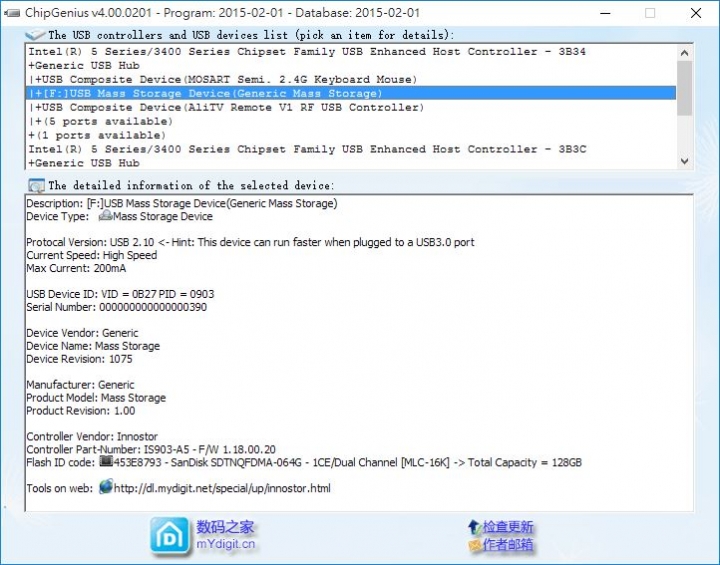The height and width of the screenshot is (565, 720).
Task: Click the update arrow icon next to 检查更新
Action: pos(474,526)
